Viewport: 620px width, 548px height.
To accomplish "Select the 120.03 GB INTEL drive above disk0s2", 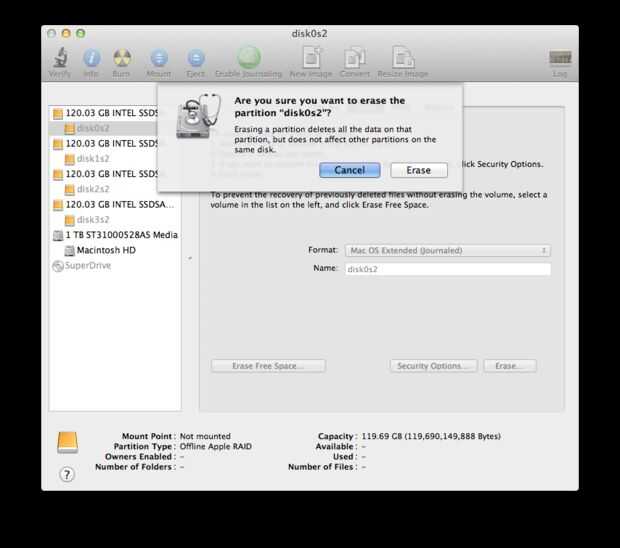I will (x=105, y=113).
